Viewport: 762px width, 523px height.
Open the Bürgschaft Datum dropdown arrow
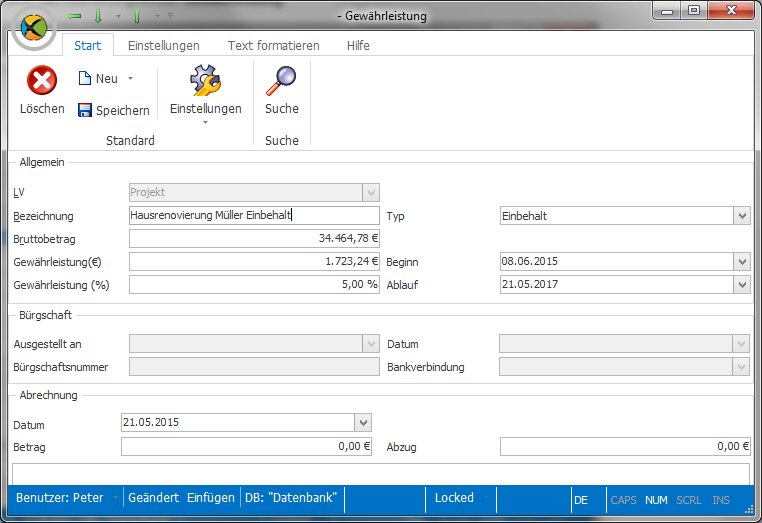pos(741,344)
